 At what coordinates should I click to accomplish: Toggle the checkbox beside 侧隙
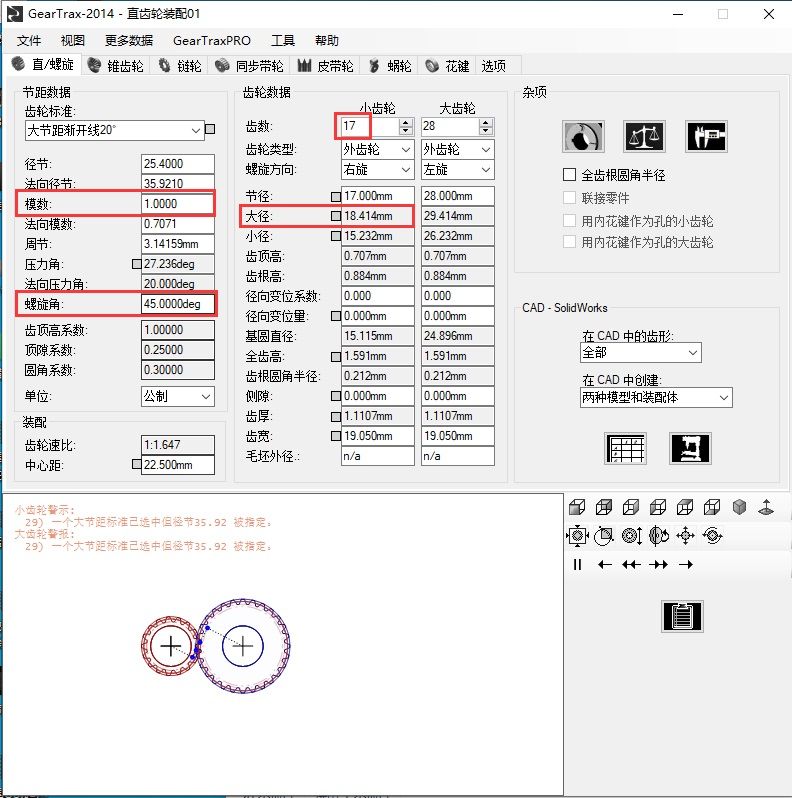[335, 396]
